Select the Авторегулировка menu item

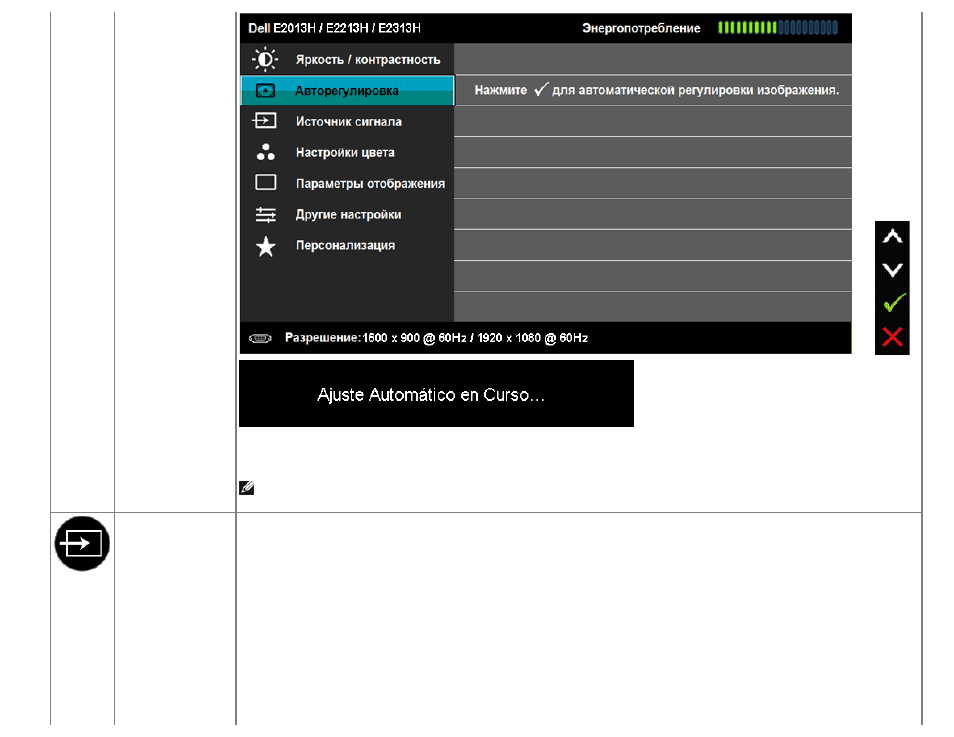tap(347, 90)
